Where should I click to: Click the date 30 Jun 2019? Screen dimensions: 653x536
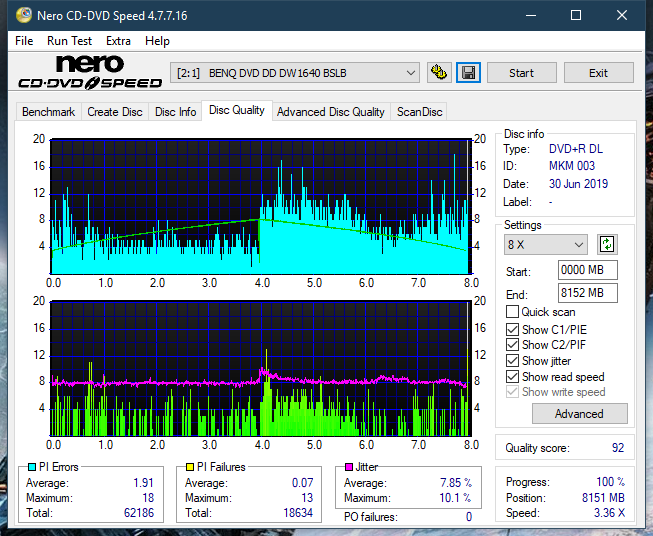click(x=578, y=184)
